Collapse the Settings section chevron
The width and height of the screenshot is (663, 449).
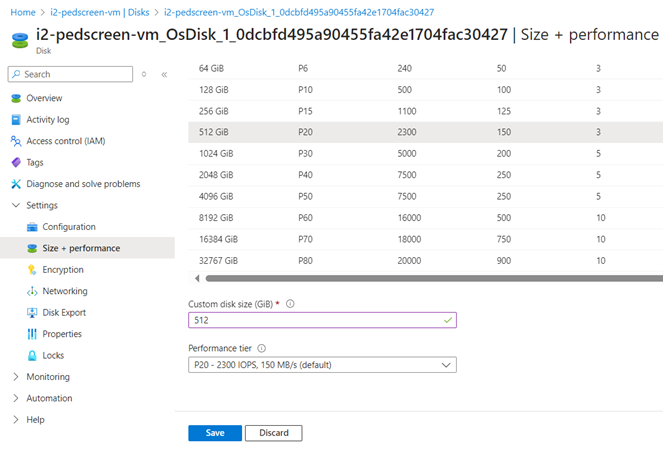16,205
